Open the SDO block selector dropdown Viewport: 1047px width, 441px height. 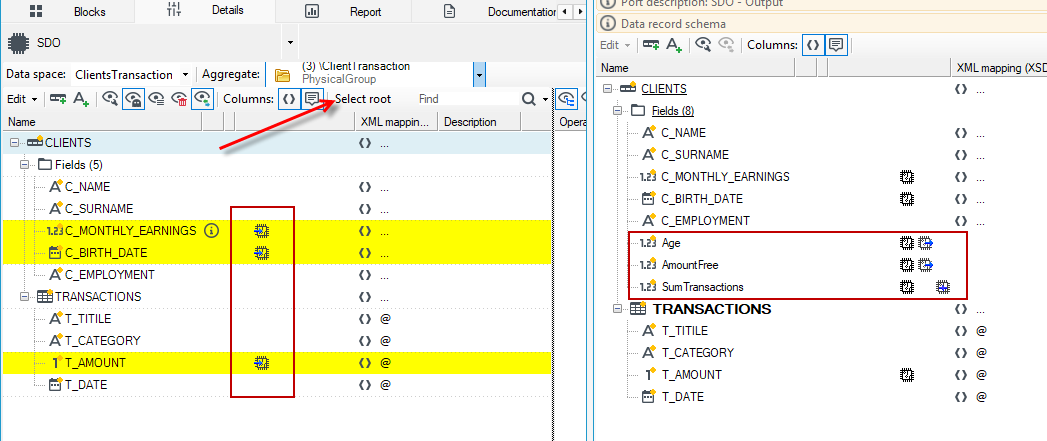[290, 42]
